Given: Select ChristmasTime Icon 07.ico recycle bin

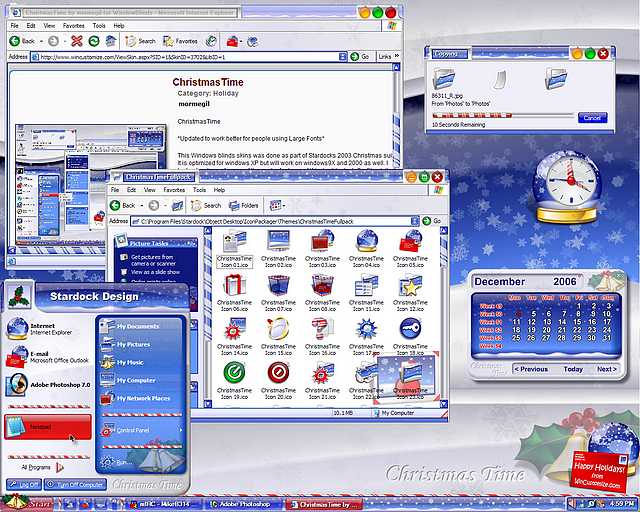Looking at the screenshot, I should click(x=278, y=292).
